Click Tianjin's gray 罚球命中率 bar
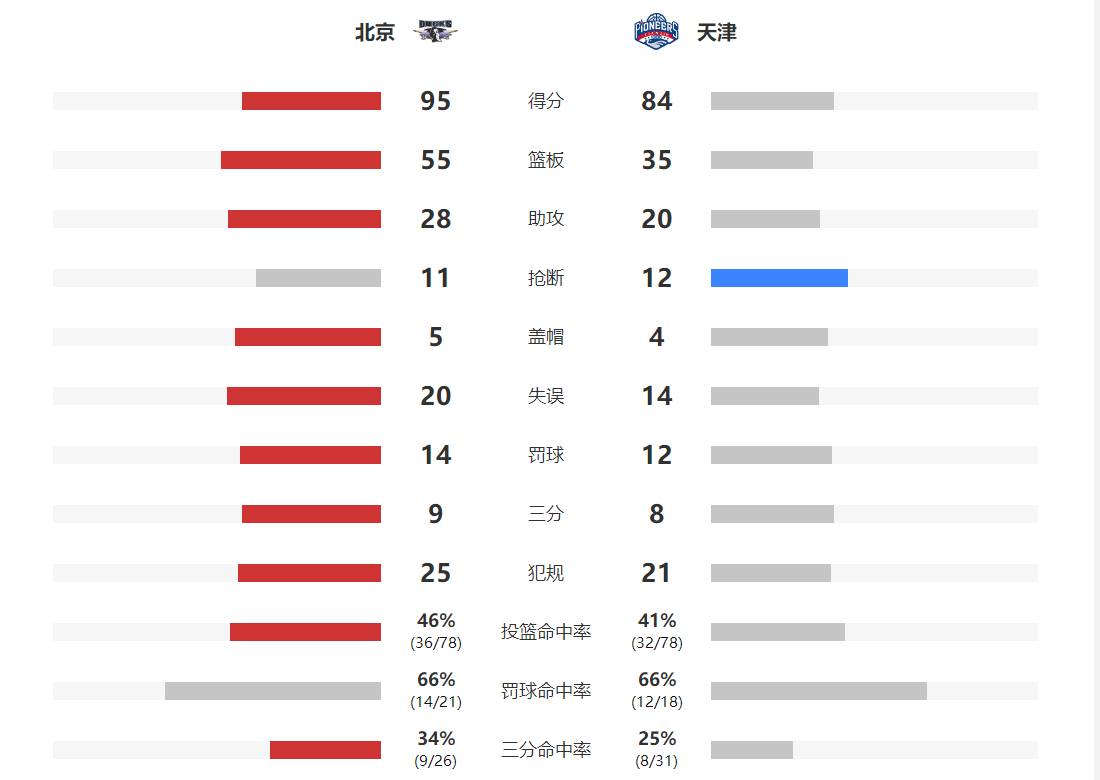Viewport: 1100px width, 780px height. pyautogui.click(x=818, y=691)
